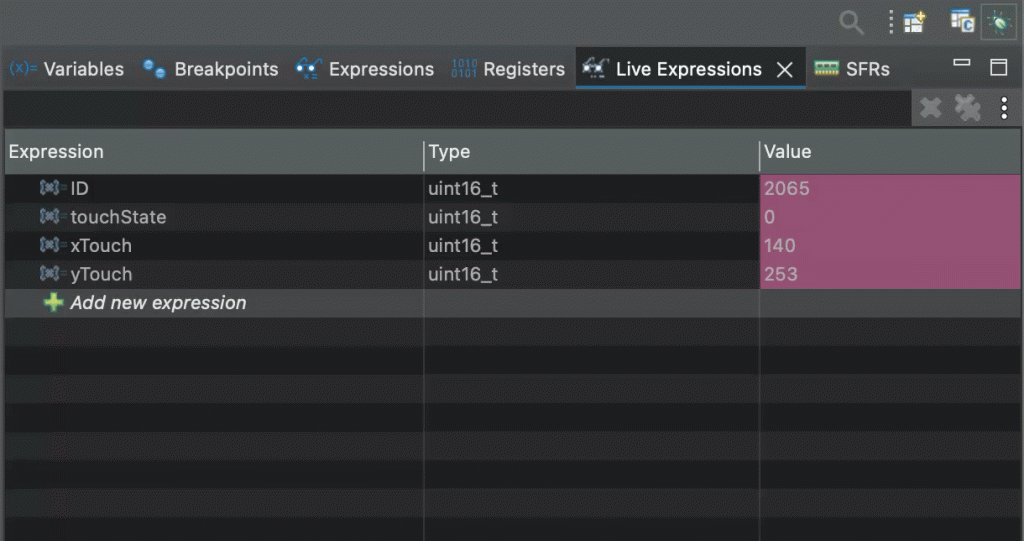Select the ID expression row
The width and height of the screenshot is (1024, 541).
click(x=79, y=188)
